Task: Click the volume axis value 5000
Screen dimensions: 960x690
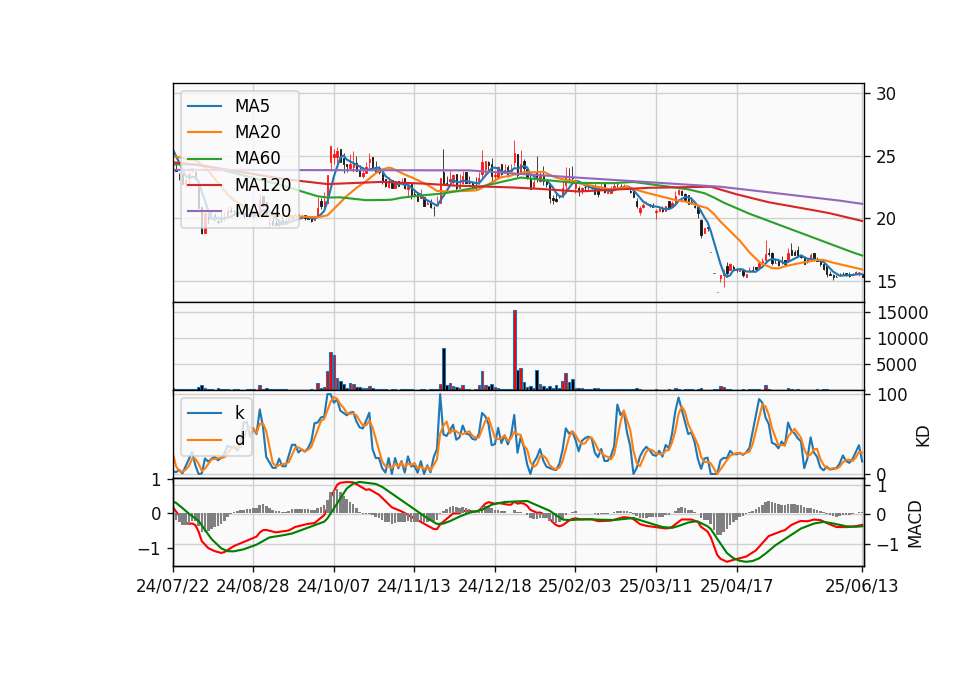Action: (896, 365)
